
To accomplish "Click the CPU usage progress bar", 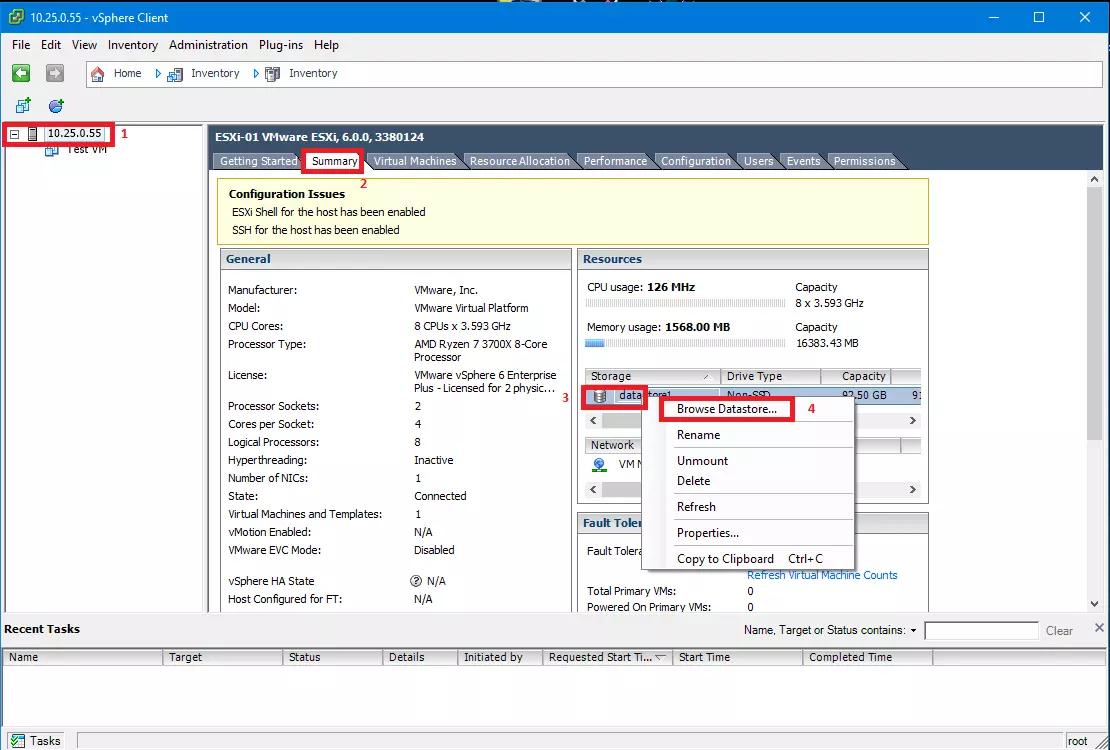I will [x=685, y=303].
